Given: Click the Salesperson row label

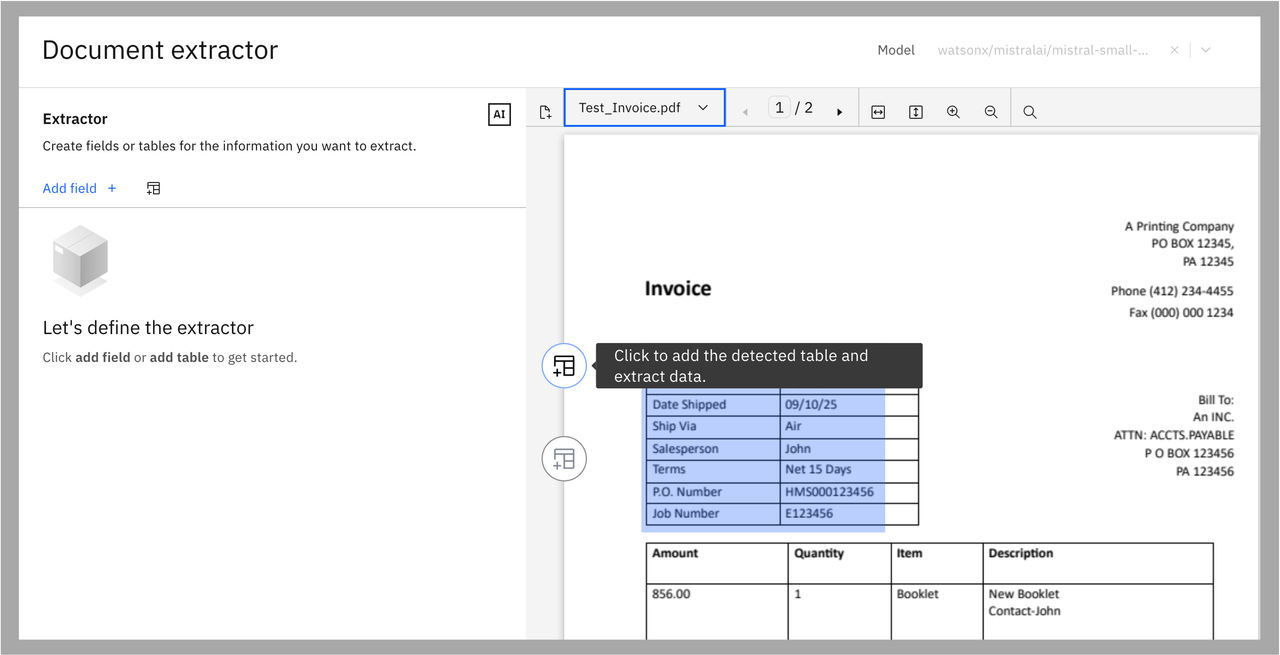Looking at the screenshot, I should click(x=685, y=449).
